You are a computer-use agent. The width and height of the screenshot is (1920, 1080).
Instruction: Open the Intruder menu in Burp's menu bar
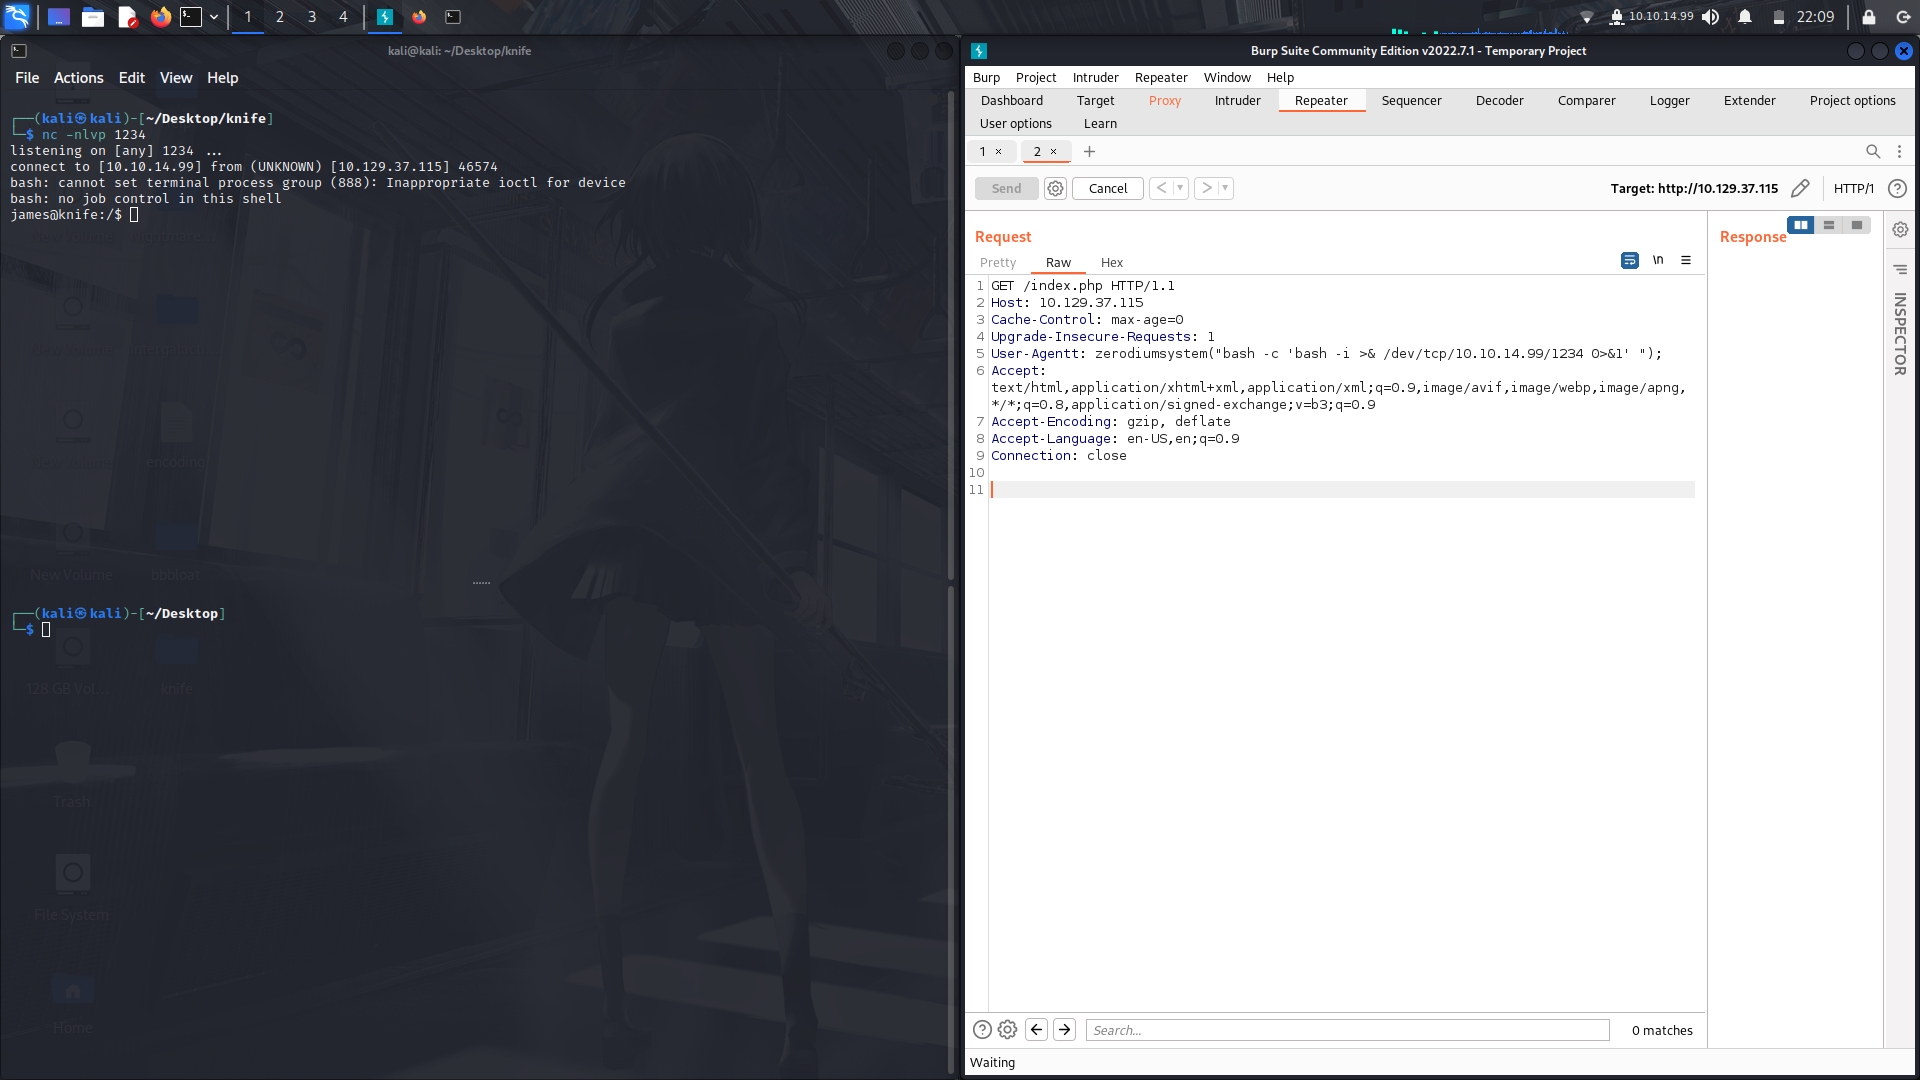(x=1095, y=77)
